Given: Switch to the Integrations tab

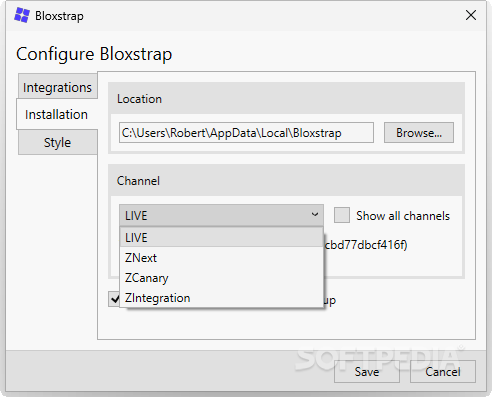Looking at the screenshot, I should click(x=57, y=87).
